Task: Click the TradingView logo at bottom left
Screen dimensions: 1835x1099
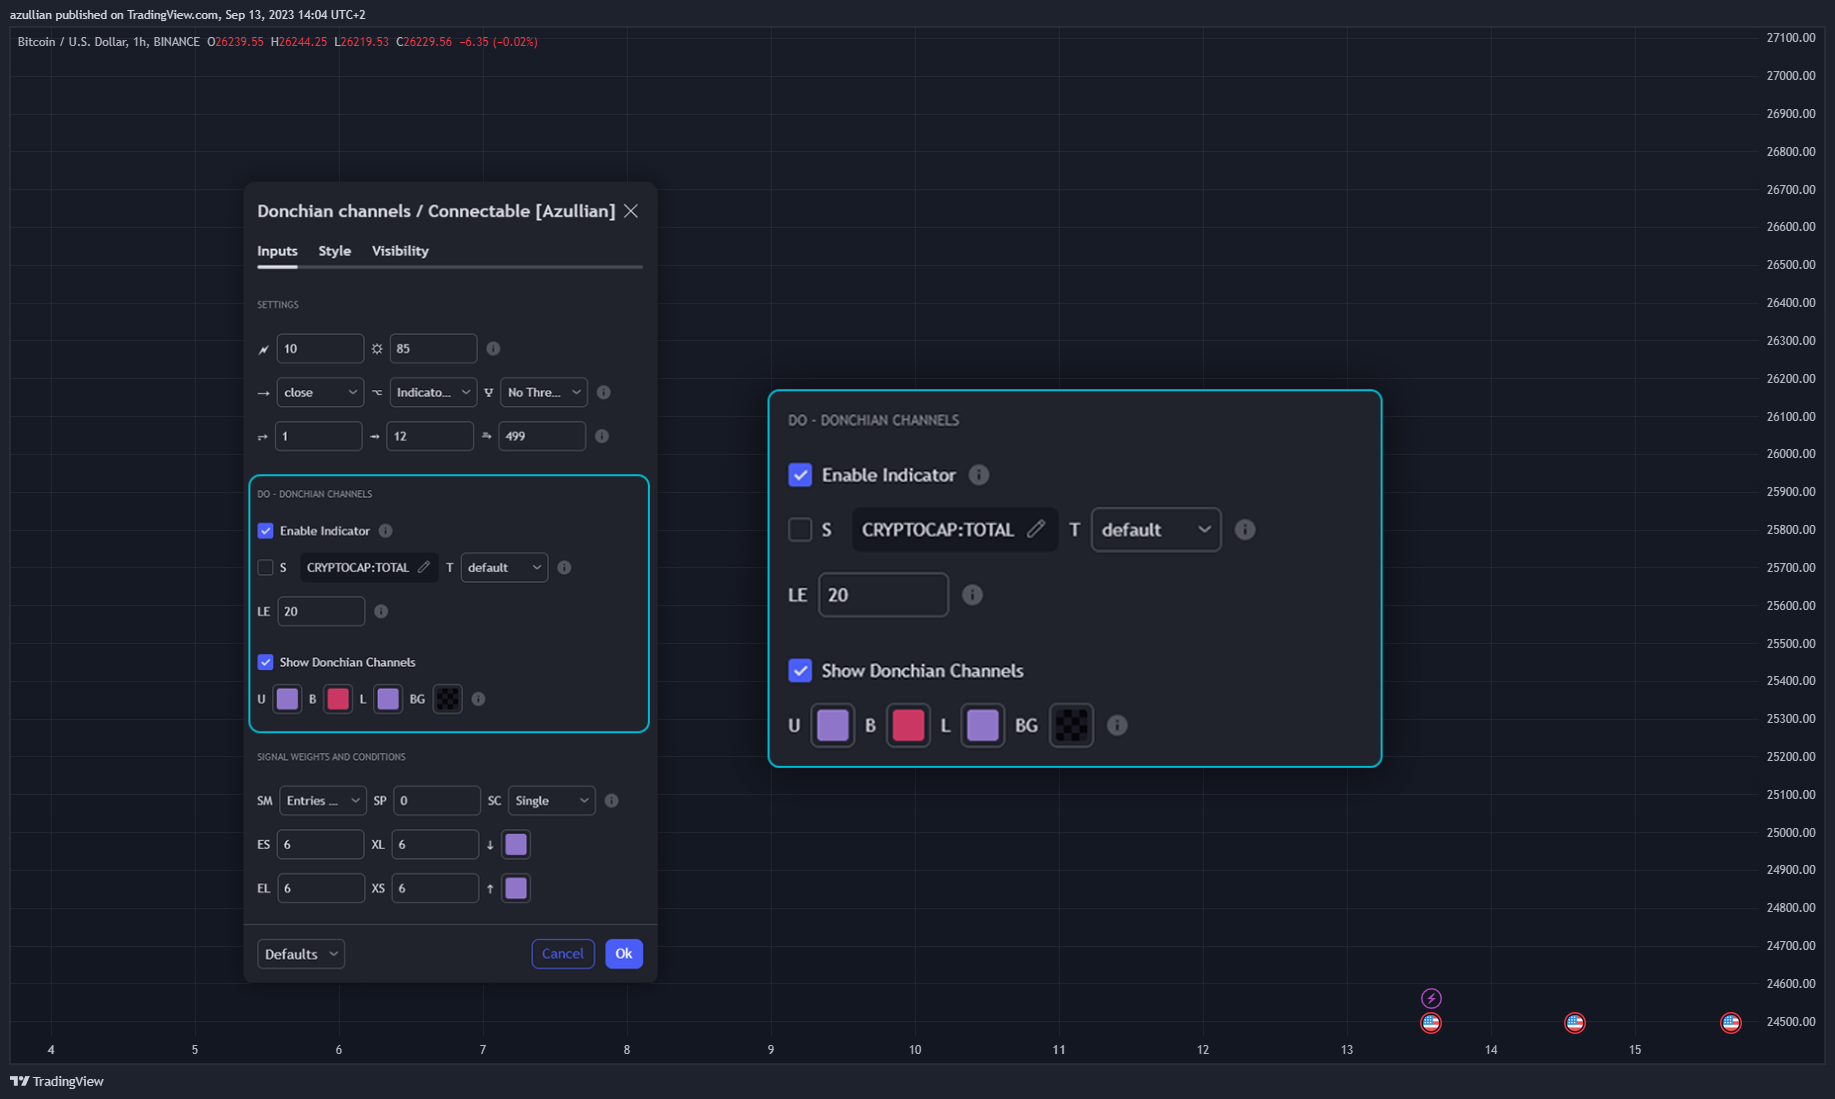Action: (57, 1081)
